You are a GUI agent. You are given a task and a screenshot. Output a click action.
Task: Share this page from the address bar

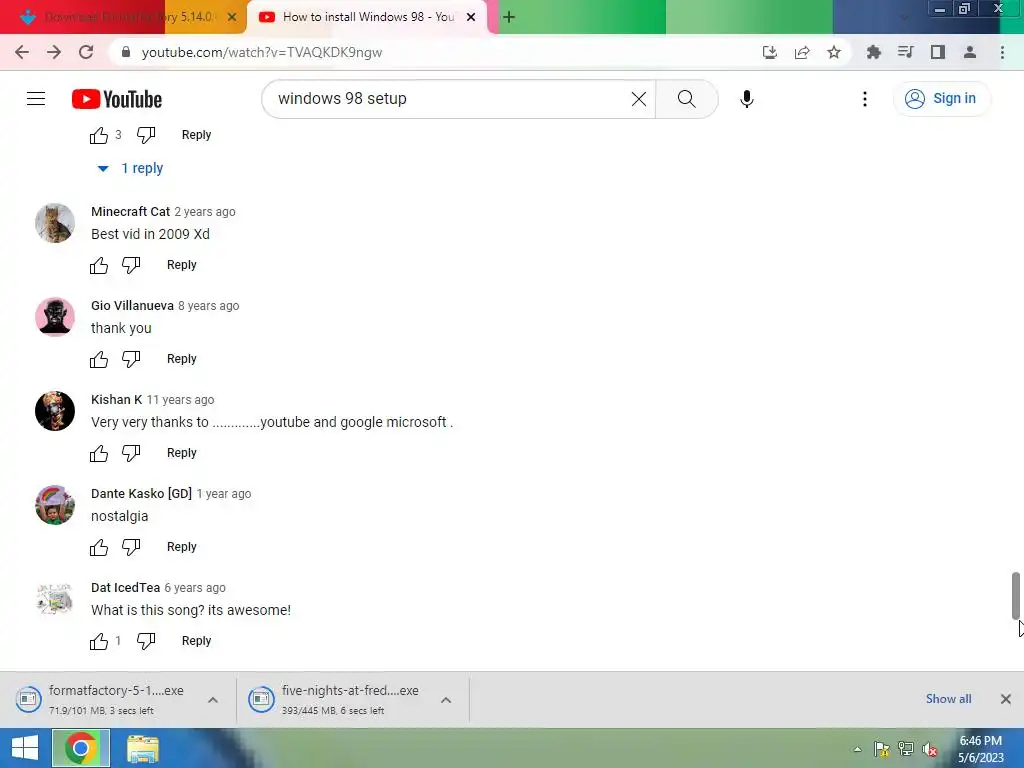coord(802,52)
